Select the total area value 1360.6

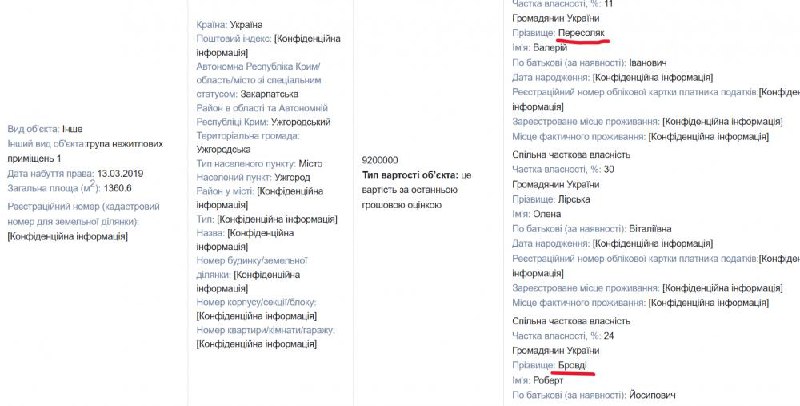117,188
